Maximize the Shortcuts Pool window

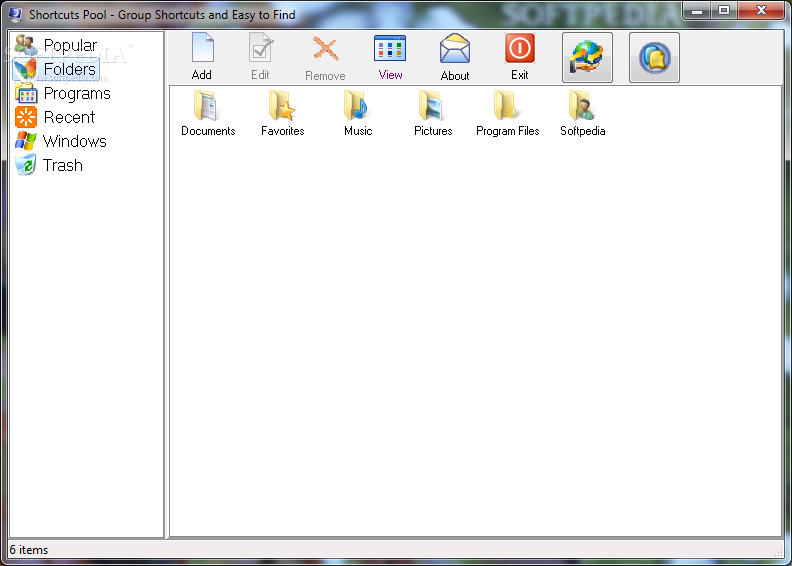click(x=724, y=10)
